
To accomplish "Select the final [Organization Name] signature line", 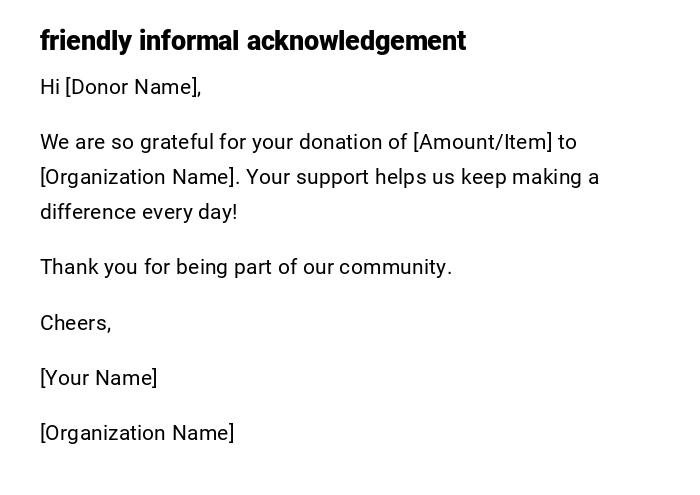I will [137, 433].
